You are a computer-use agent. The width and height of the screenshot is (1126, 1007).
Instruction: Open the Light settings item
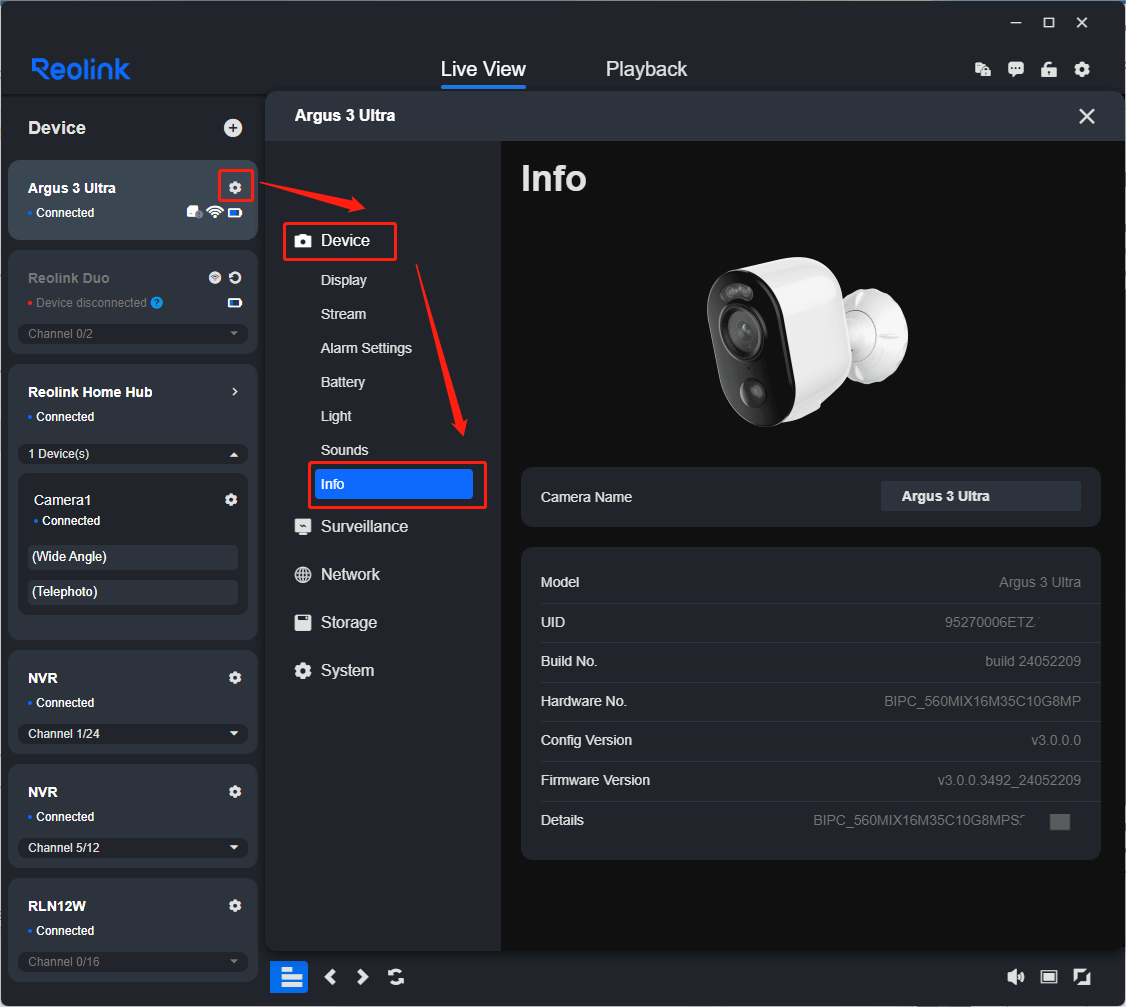tap(336, 416)
